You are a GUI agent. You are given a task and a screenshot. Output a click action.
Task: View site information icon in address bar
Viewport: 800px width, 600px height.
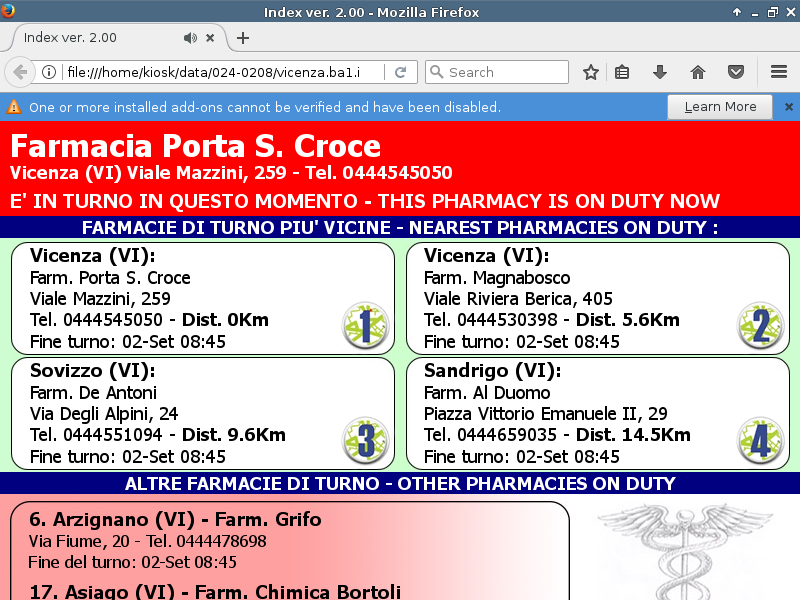48,72
